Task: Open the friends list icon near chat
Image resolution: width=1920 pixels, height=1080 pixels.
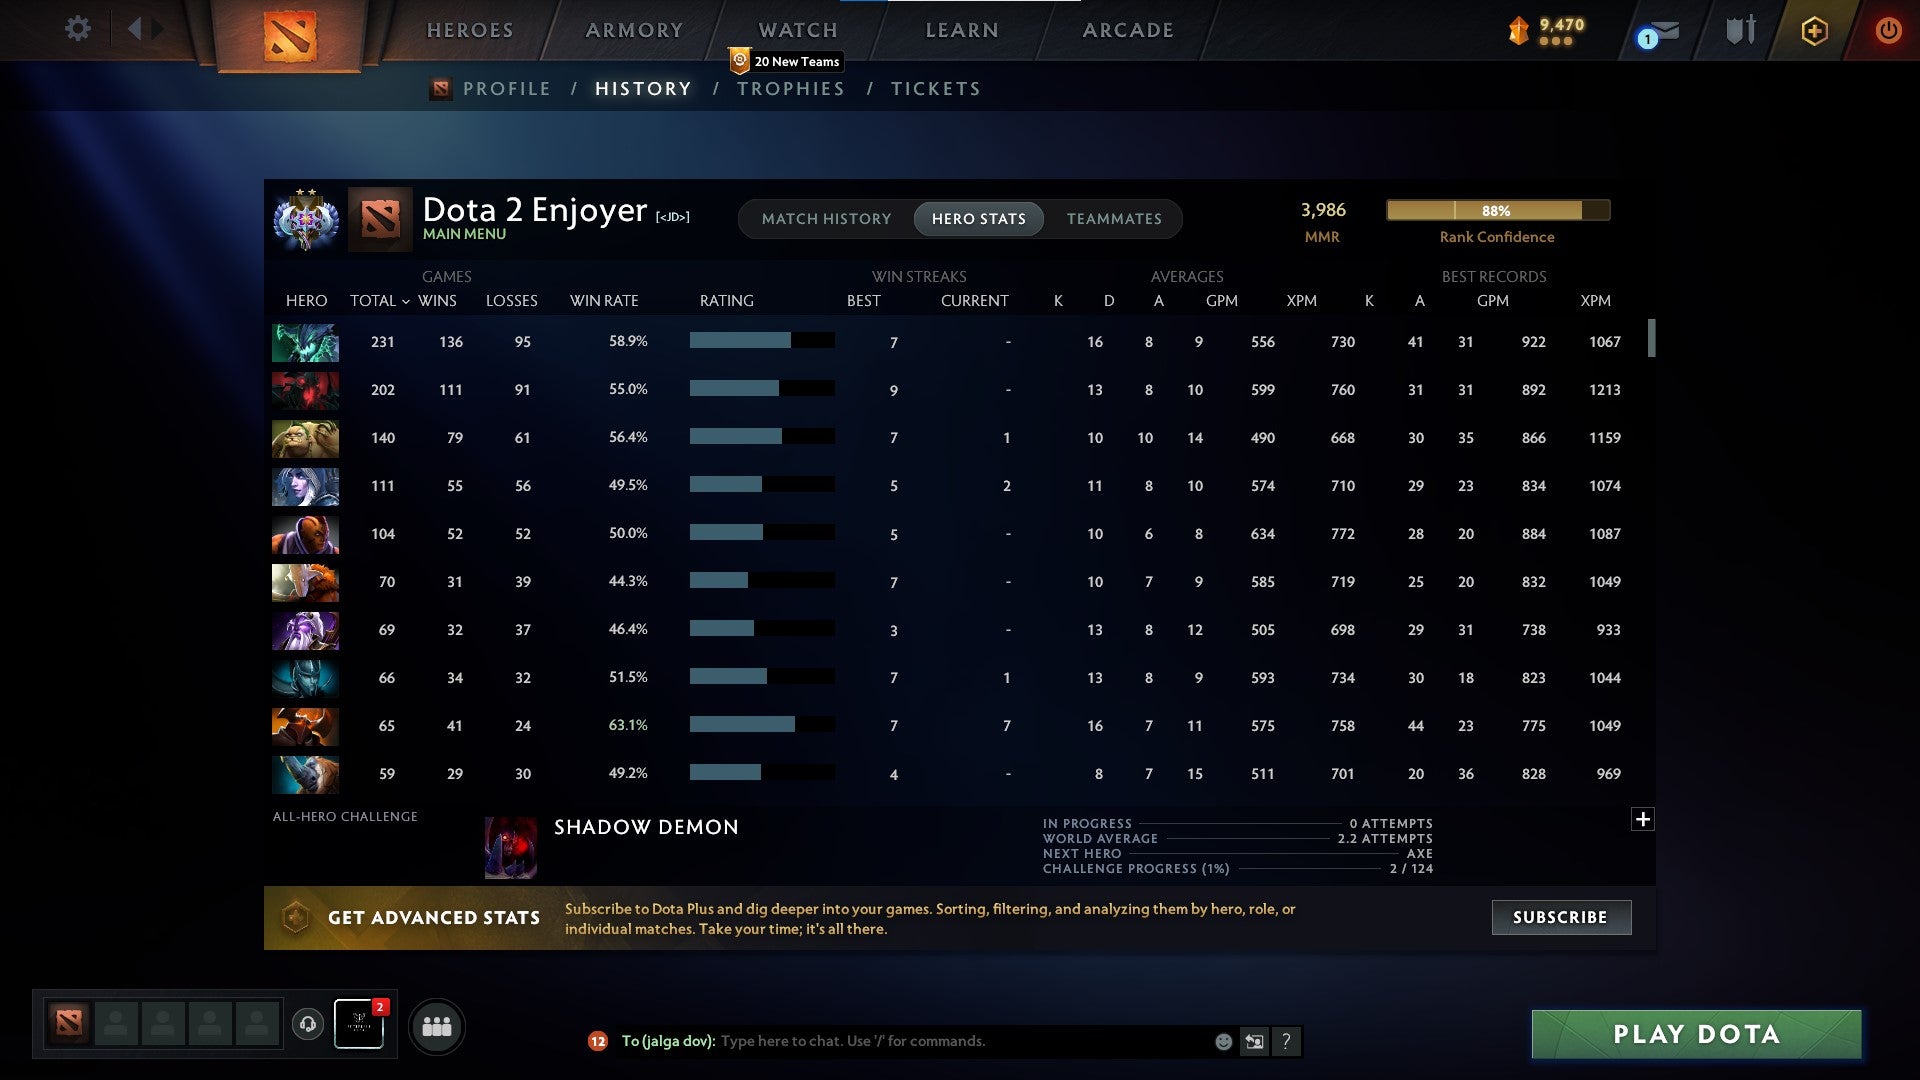Action: 437,1026
